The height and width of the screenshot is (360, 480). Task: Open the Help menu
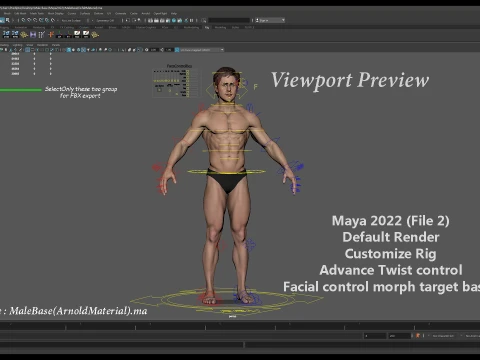pyautogui.click(x=174, y=13)
